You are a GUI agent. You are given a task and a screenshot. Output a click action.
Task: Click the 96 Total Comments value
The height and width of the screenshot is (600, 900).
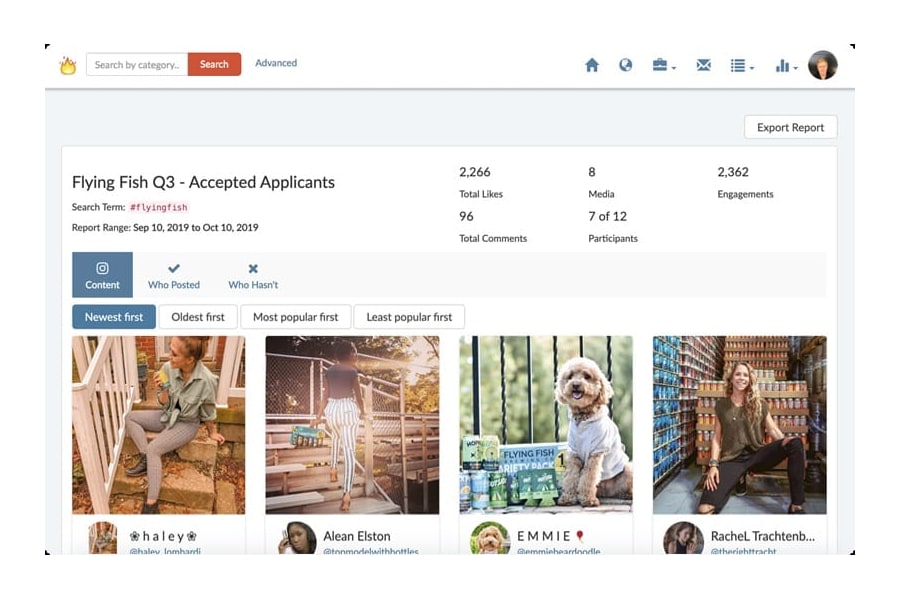coord(466,216)
